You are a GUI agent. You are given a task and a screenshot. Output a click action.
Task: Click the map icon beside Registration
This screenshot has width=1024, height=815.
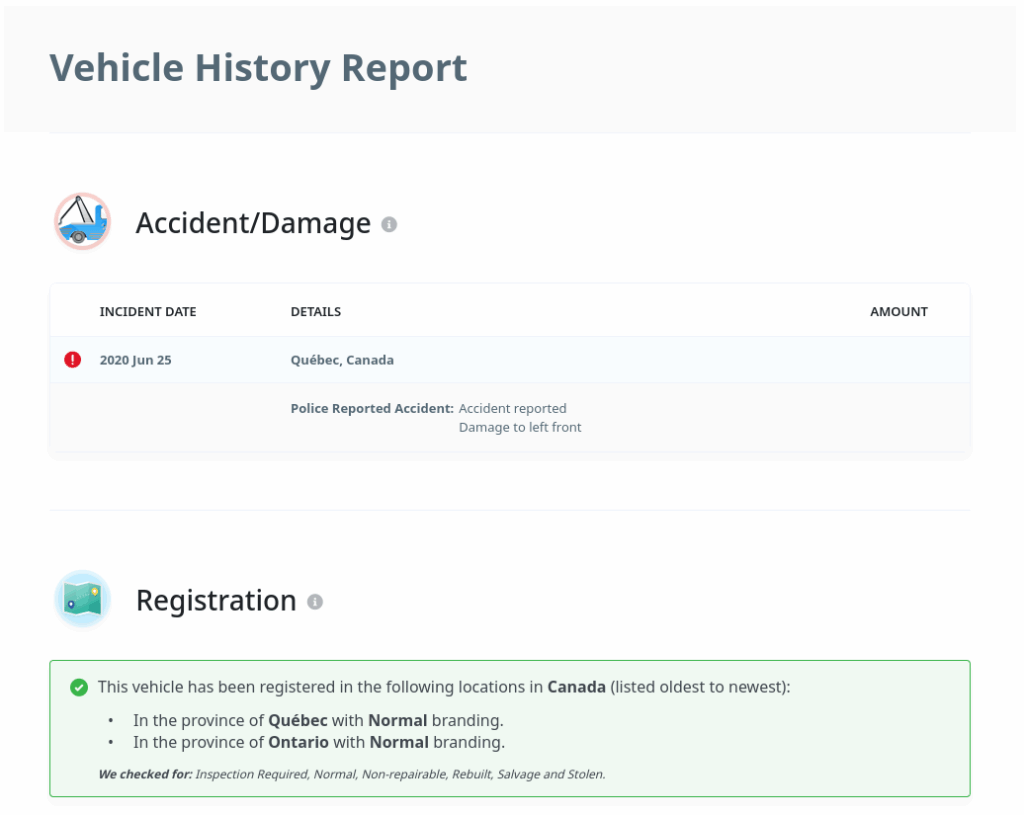point(82,599)
